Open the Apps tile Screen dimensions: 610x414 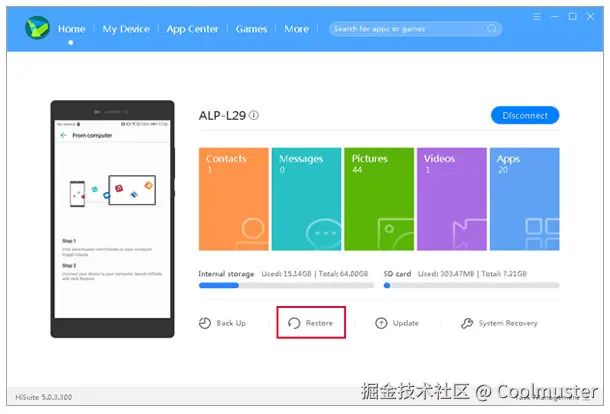tap(524, 199)
